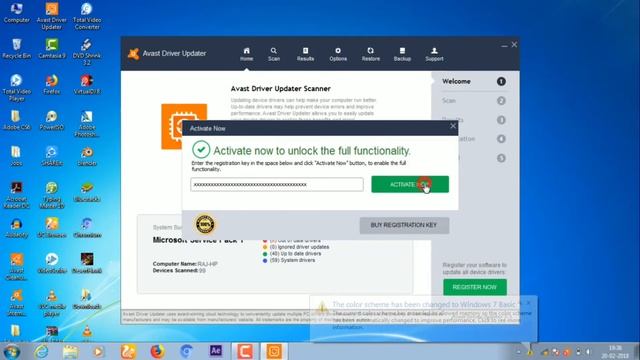Viewport: 640px width, 360px height.
Task: Click the BUY REGISTRATION KEY button
Action: (404, 225)
